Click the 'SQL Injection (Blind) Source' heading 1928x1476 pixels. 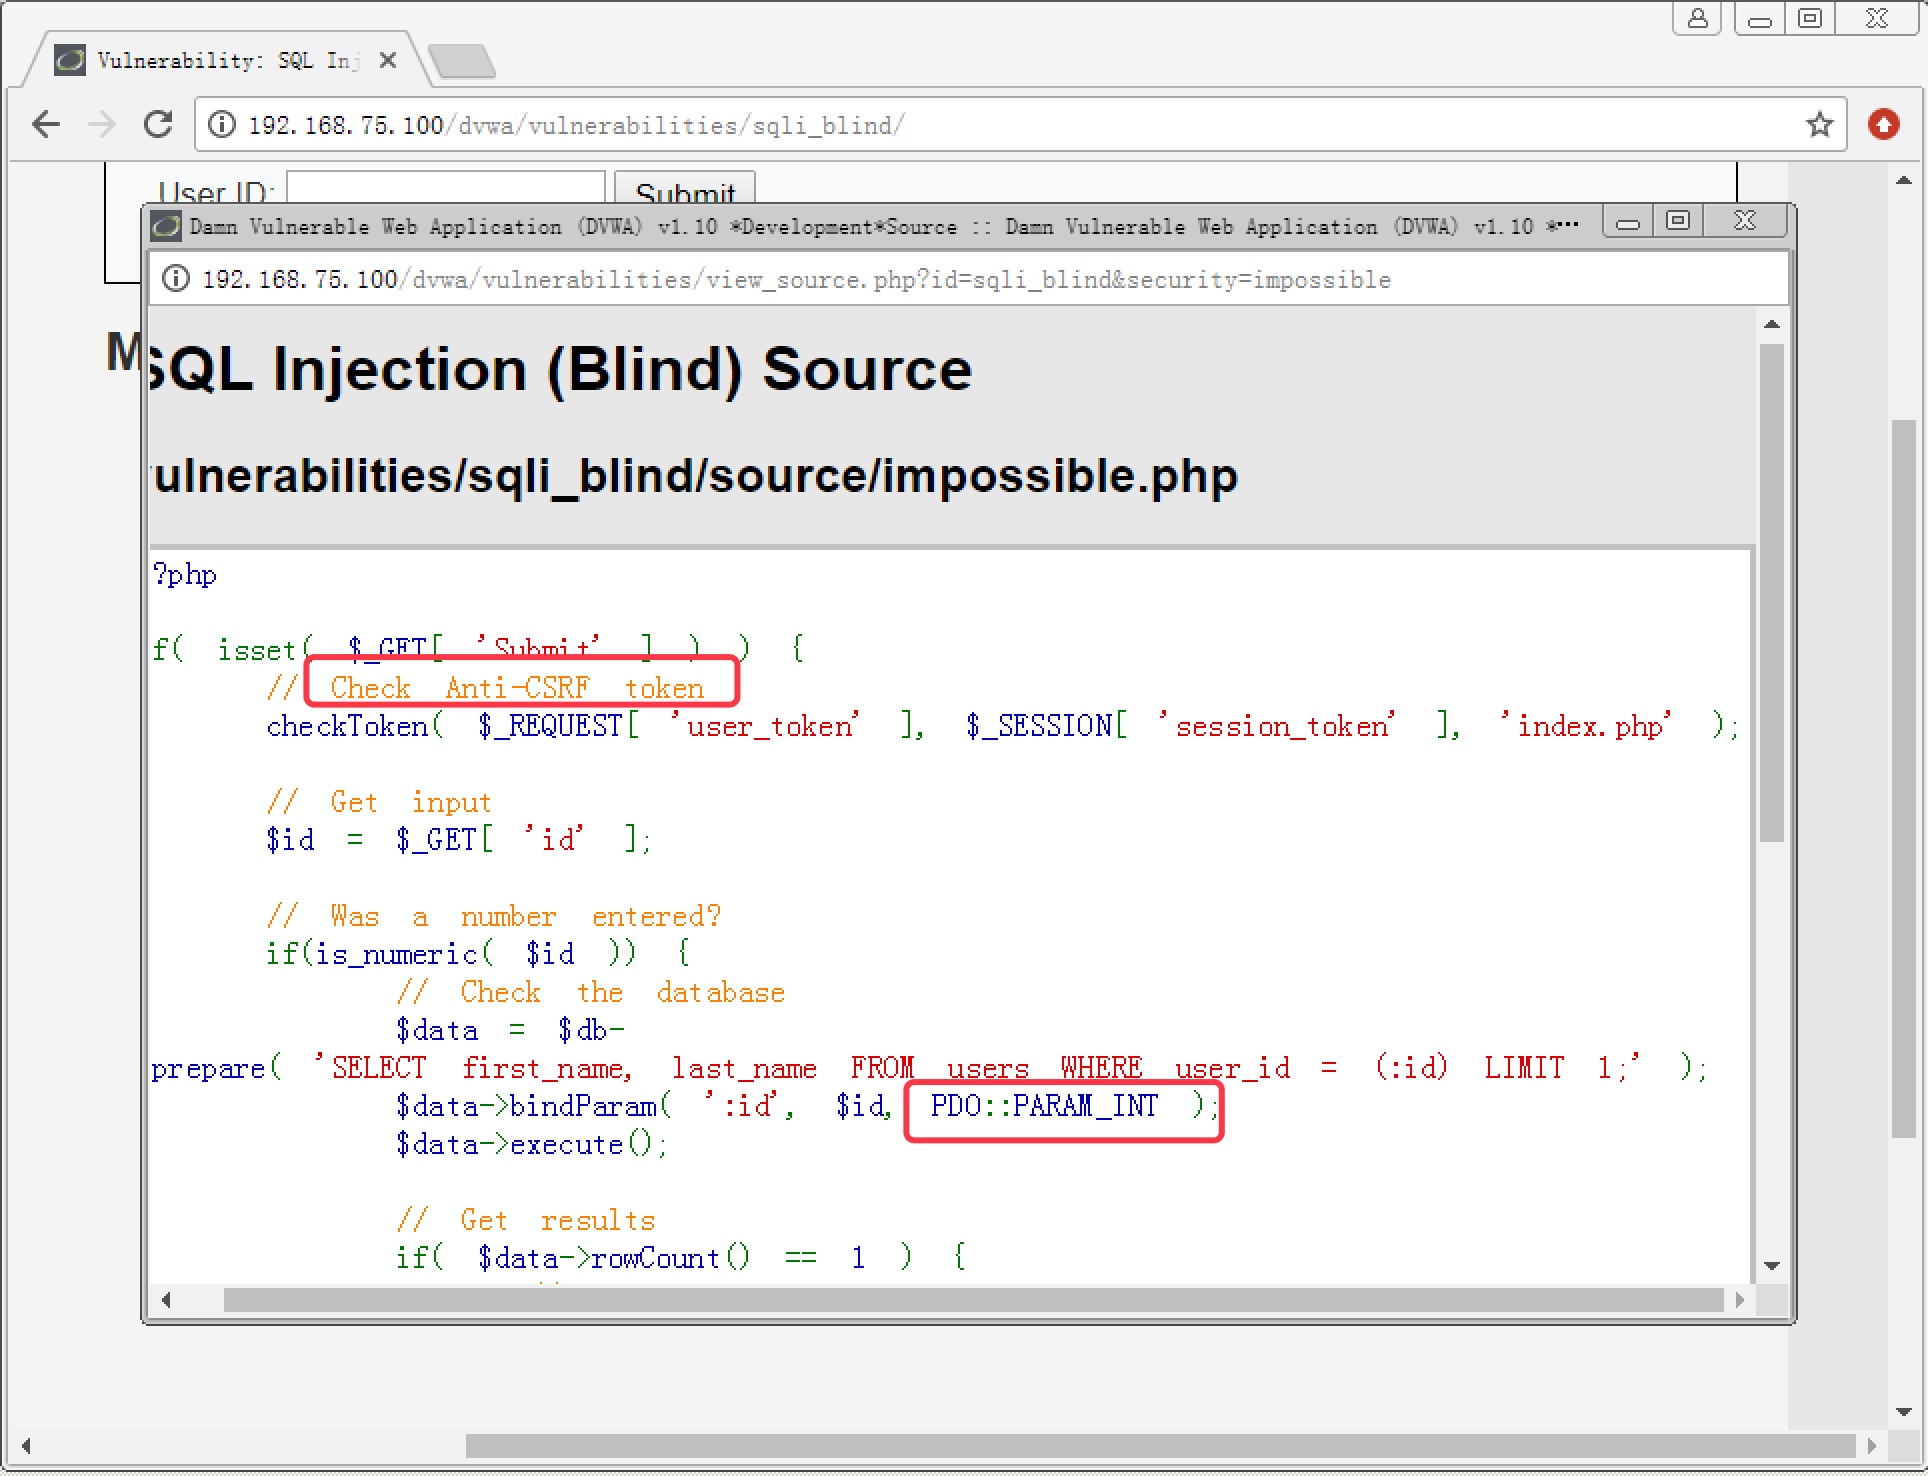point(560,370)
